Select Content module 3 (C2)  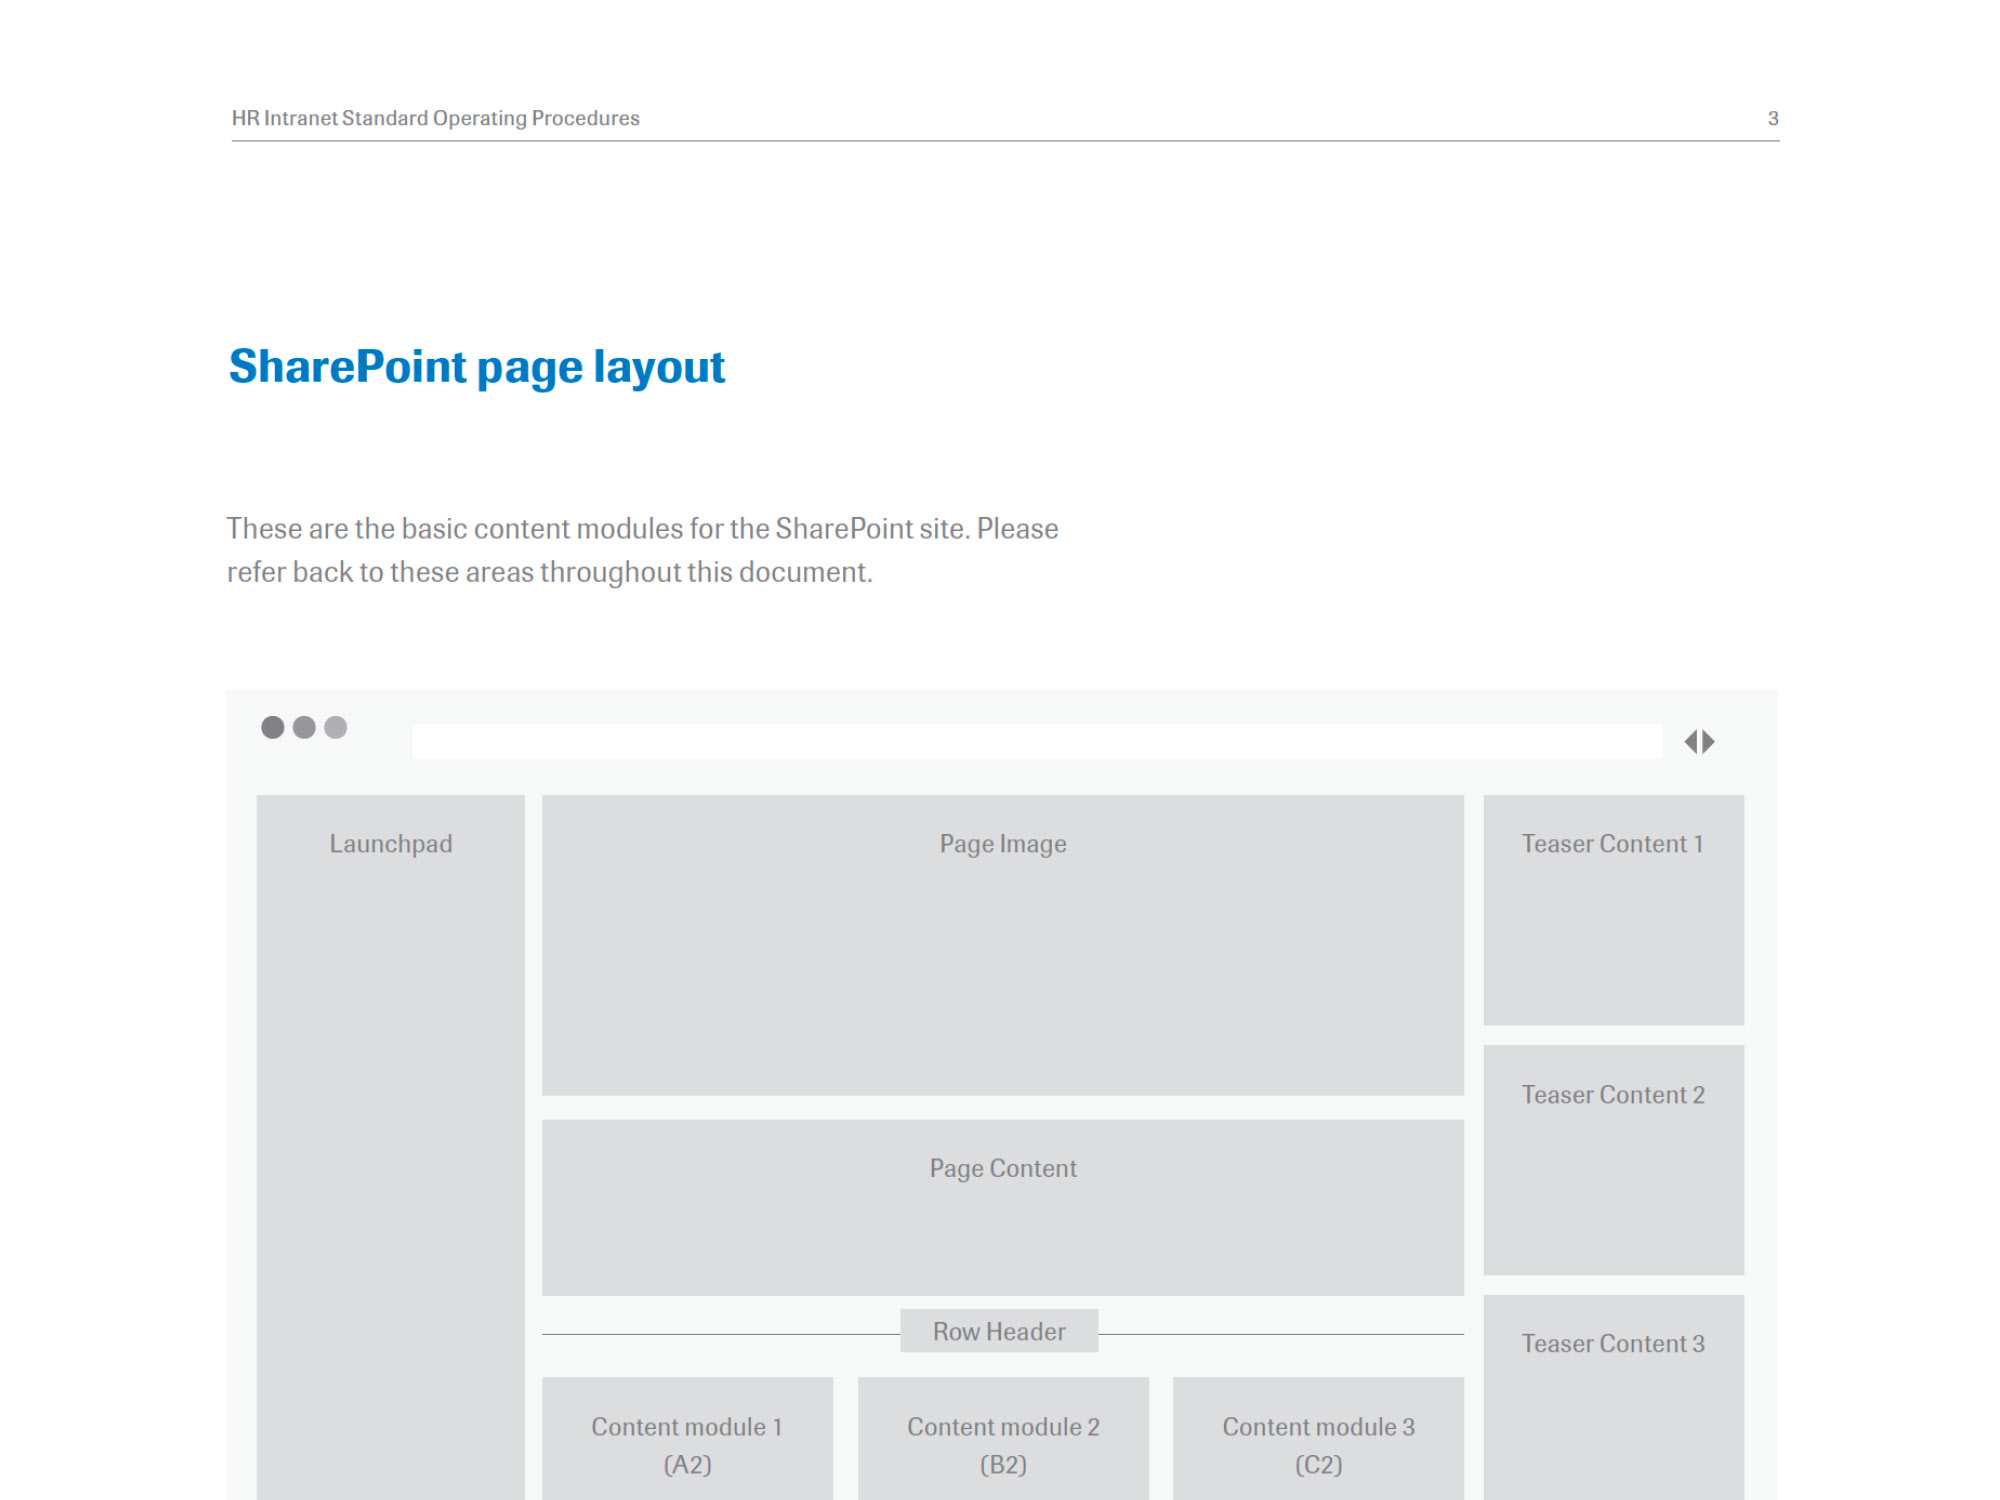(x=1318, y=1438)
